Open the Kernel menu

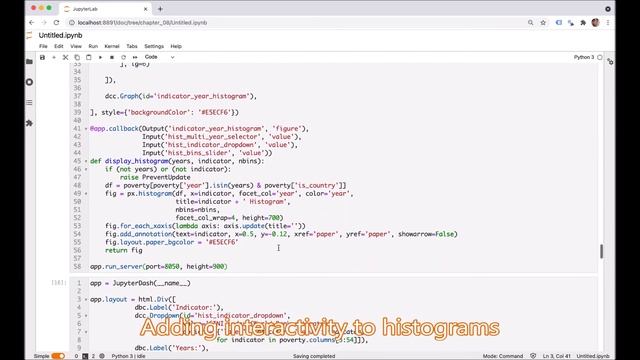pos(112,47)
